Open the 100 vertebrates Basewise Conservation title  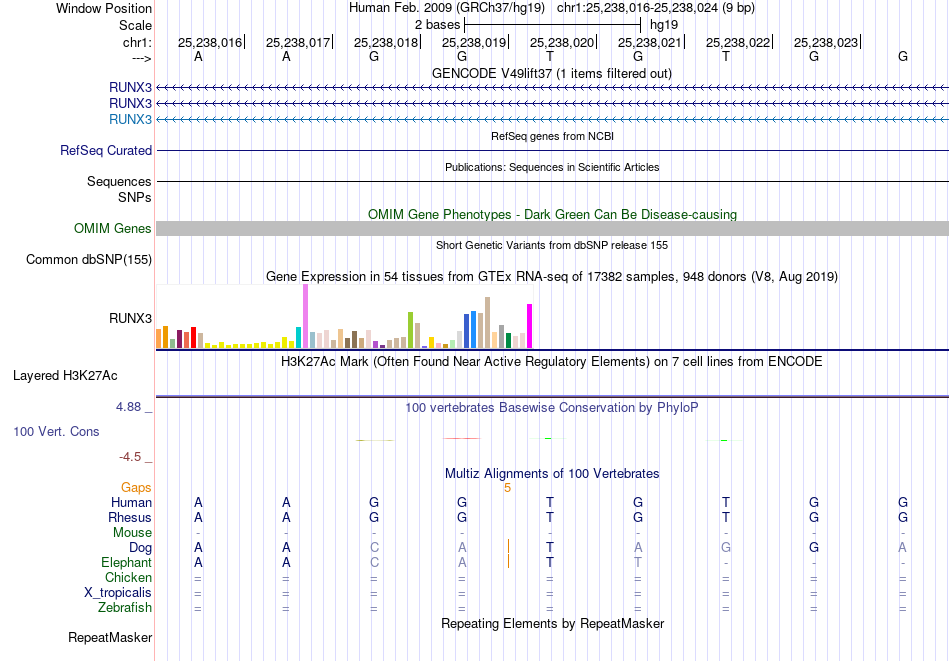click(x=552, y=408)
